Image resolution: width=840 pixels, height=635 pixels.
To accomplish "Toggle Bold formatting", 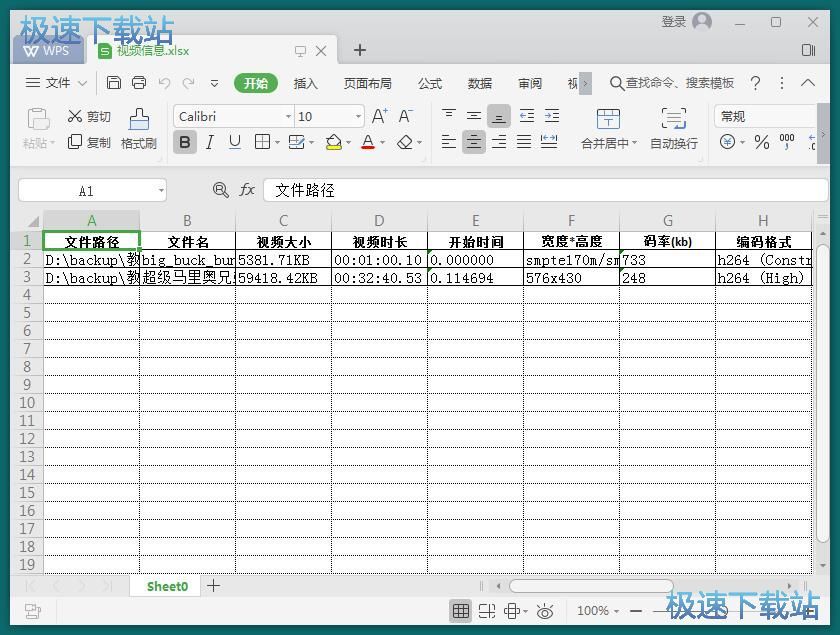I will pyautogui.click(x=185, y=142).
